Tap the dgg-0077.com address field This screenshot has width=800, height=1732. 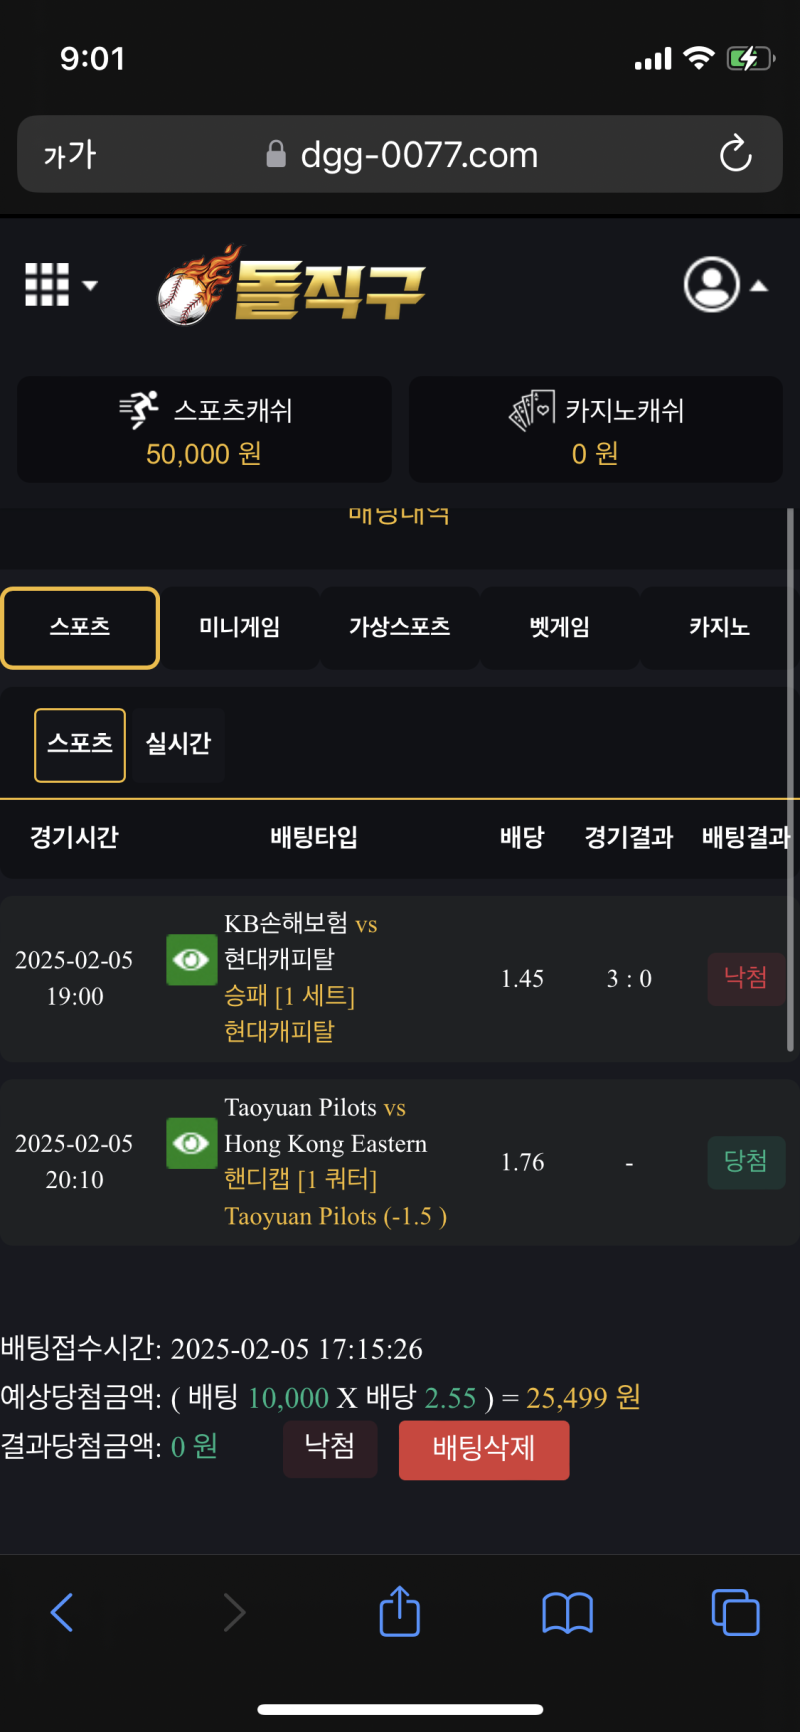(418, 155)
